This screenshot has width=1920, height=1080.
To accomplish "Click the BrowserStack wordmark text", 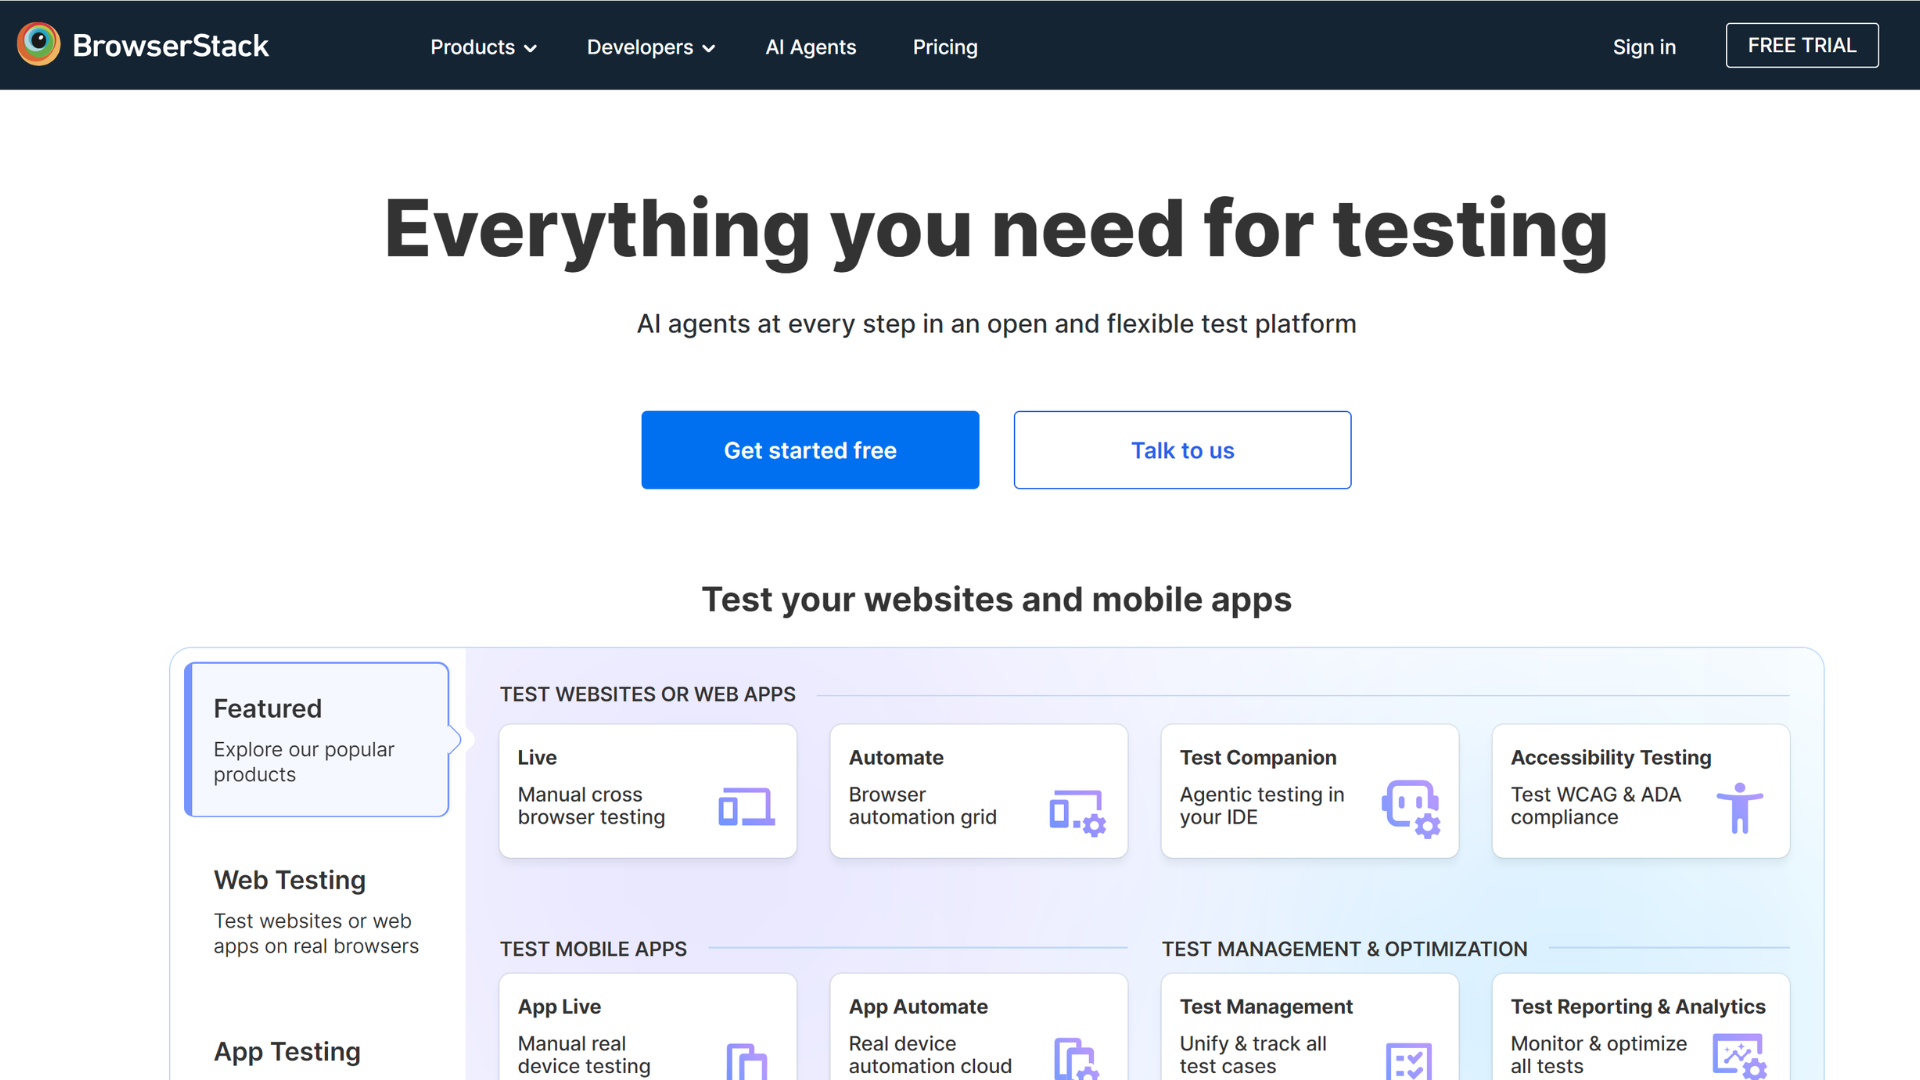I will [171, 45].
